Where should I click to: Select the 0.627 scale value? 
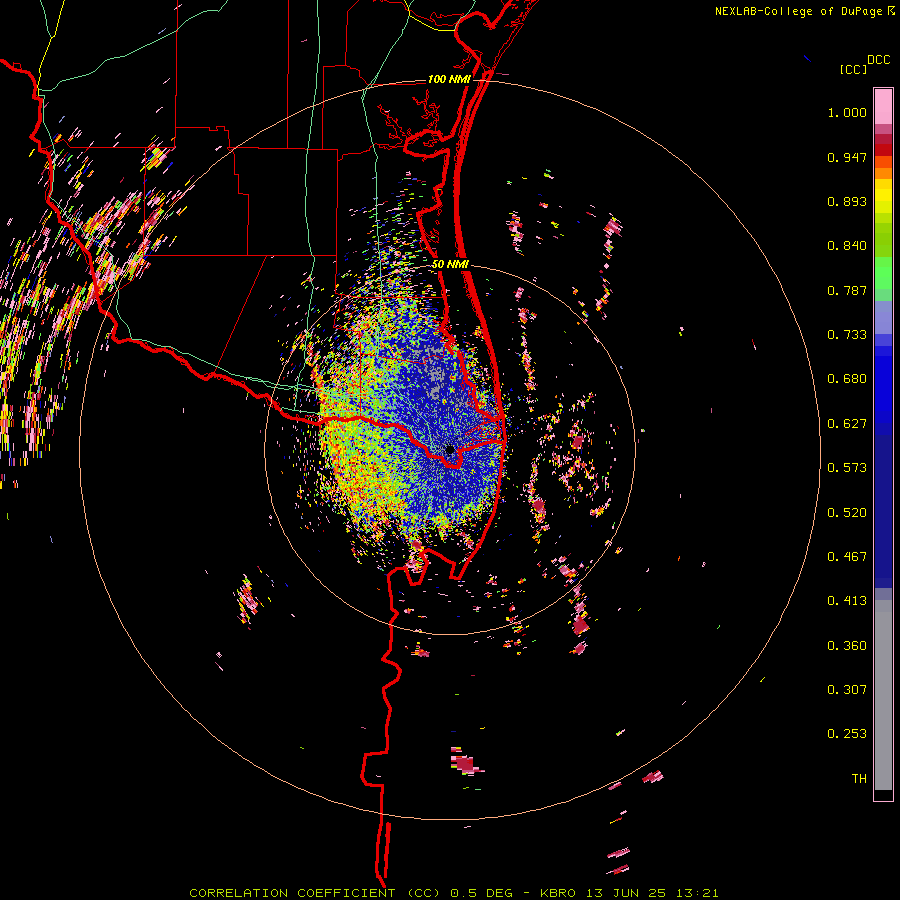(847, 424)
